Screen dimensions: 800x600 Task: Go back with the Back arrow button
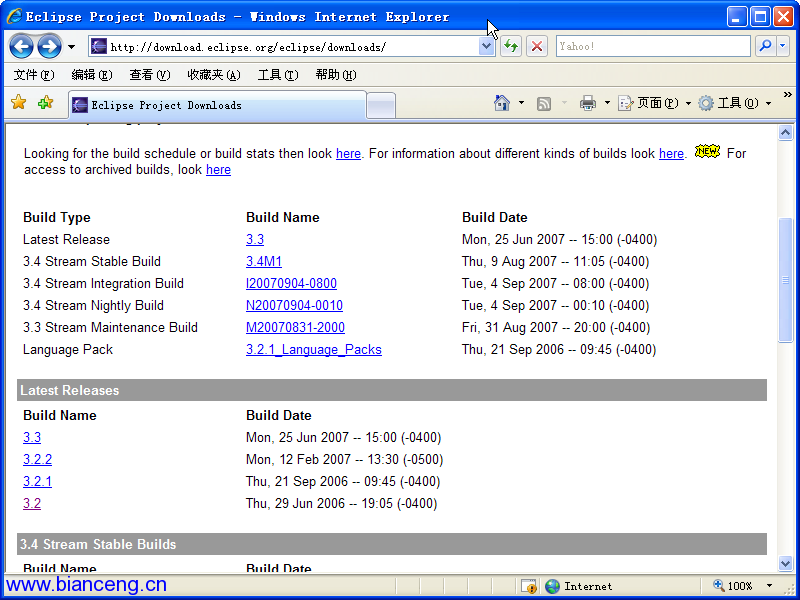pyautogui.click(x=21, y=47)
